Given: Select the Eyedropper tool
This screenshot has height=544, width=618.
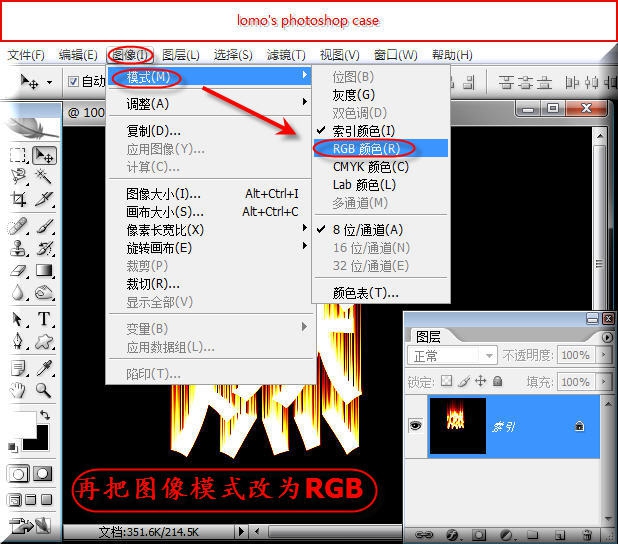Looking at the screenshot, I should (x=44, y=367).
